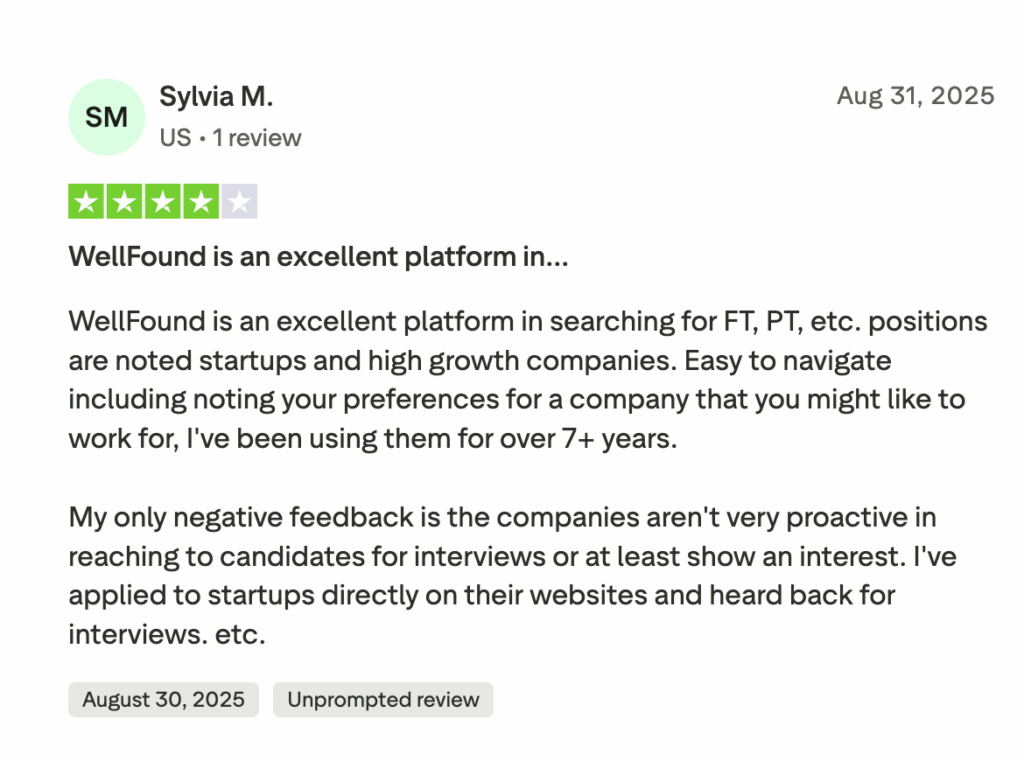This screenshot has height=761, width=1024.
Task: Open reviewer Sylvia M.'s profile name
Action: (x=216, y=97)
